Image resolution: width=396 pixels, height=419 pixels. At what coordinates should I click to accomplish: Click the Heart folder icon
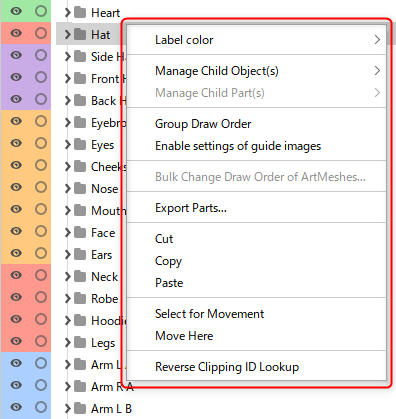80,12
